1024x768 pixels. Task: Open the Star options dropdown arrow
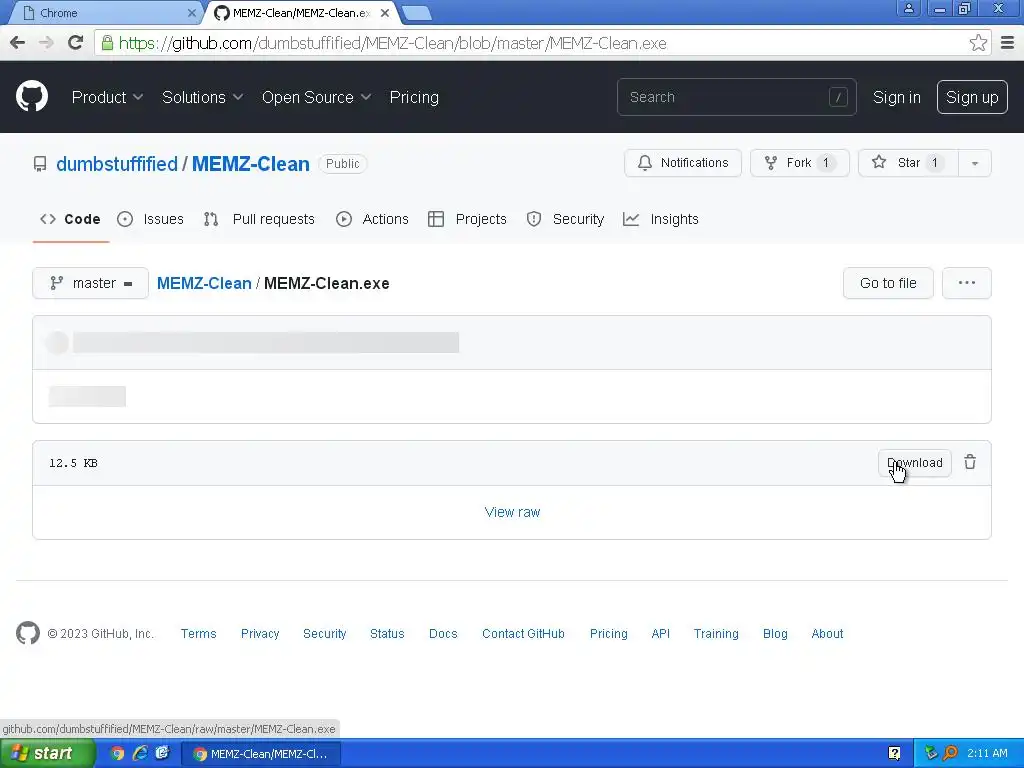coord(974,163)
